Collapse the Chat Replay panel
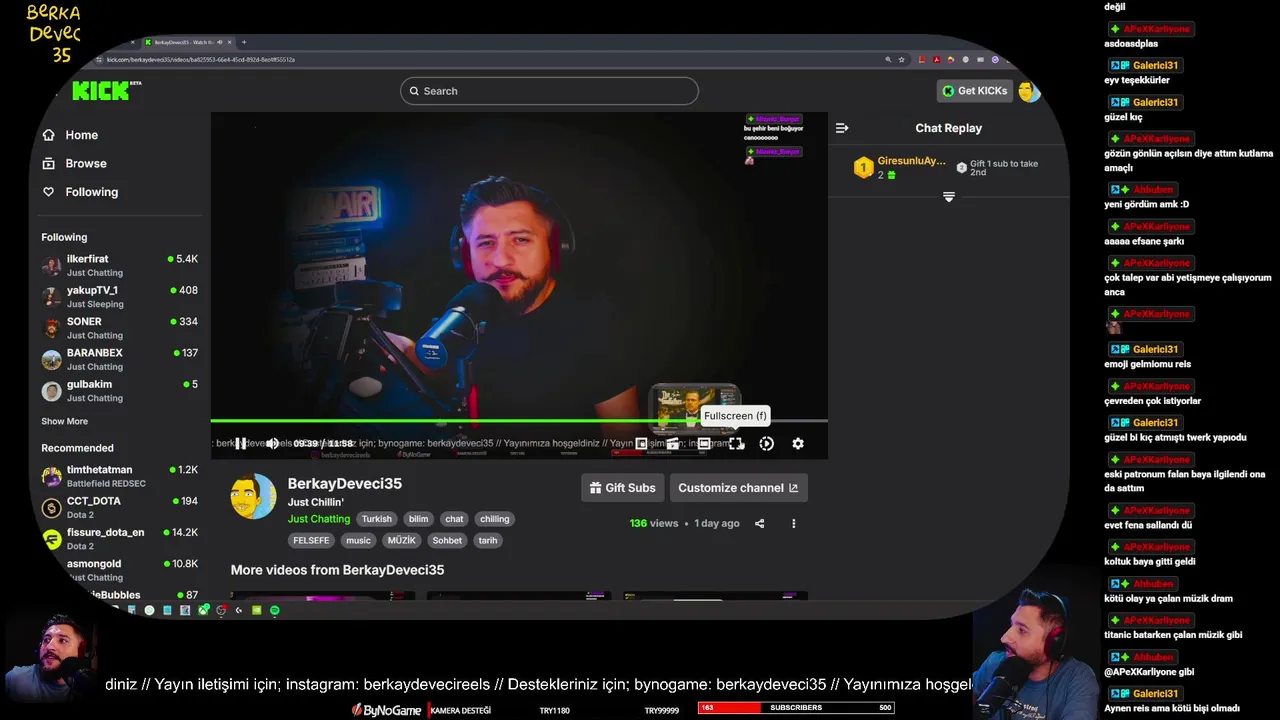The image size is (1280, 720). pos(842,128)
